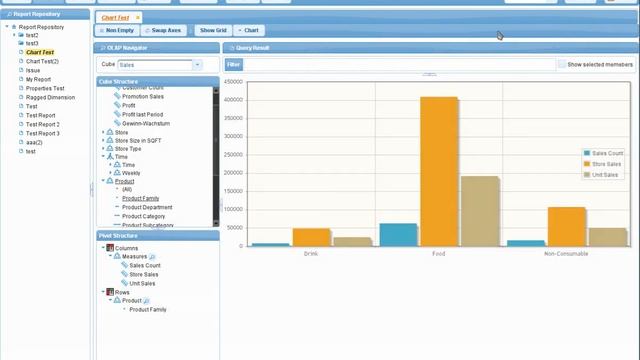
Task: Click the Store Size in SQFT dimension icon
Action: click(110, 140)
